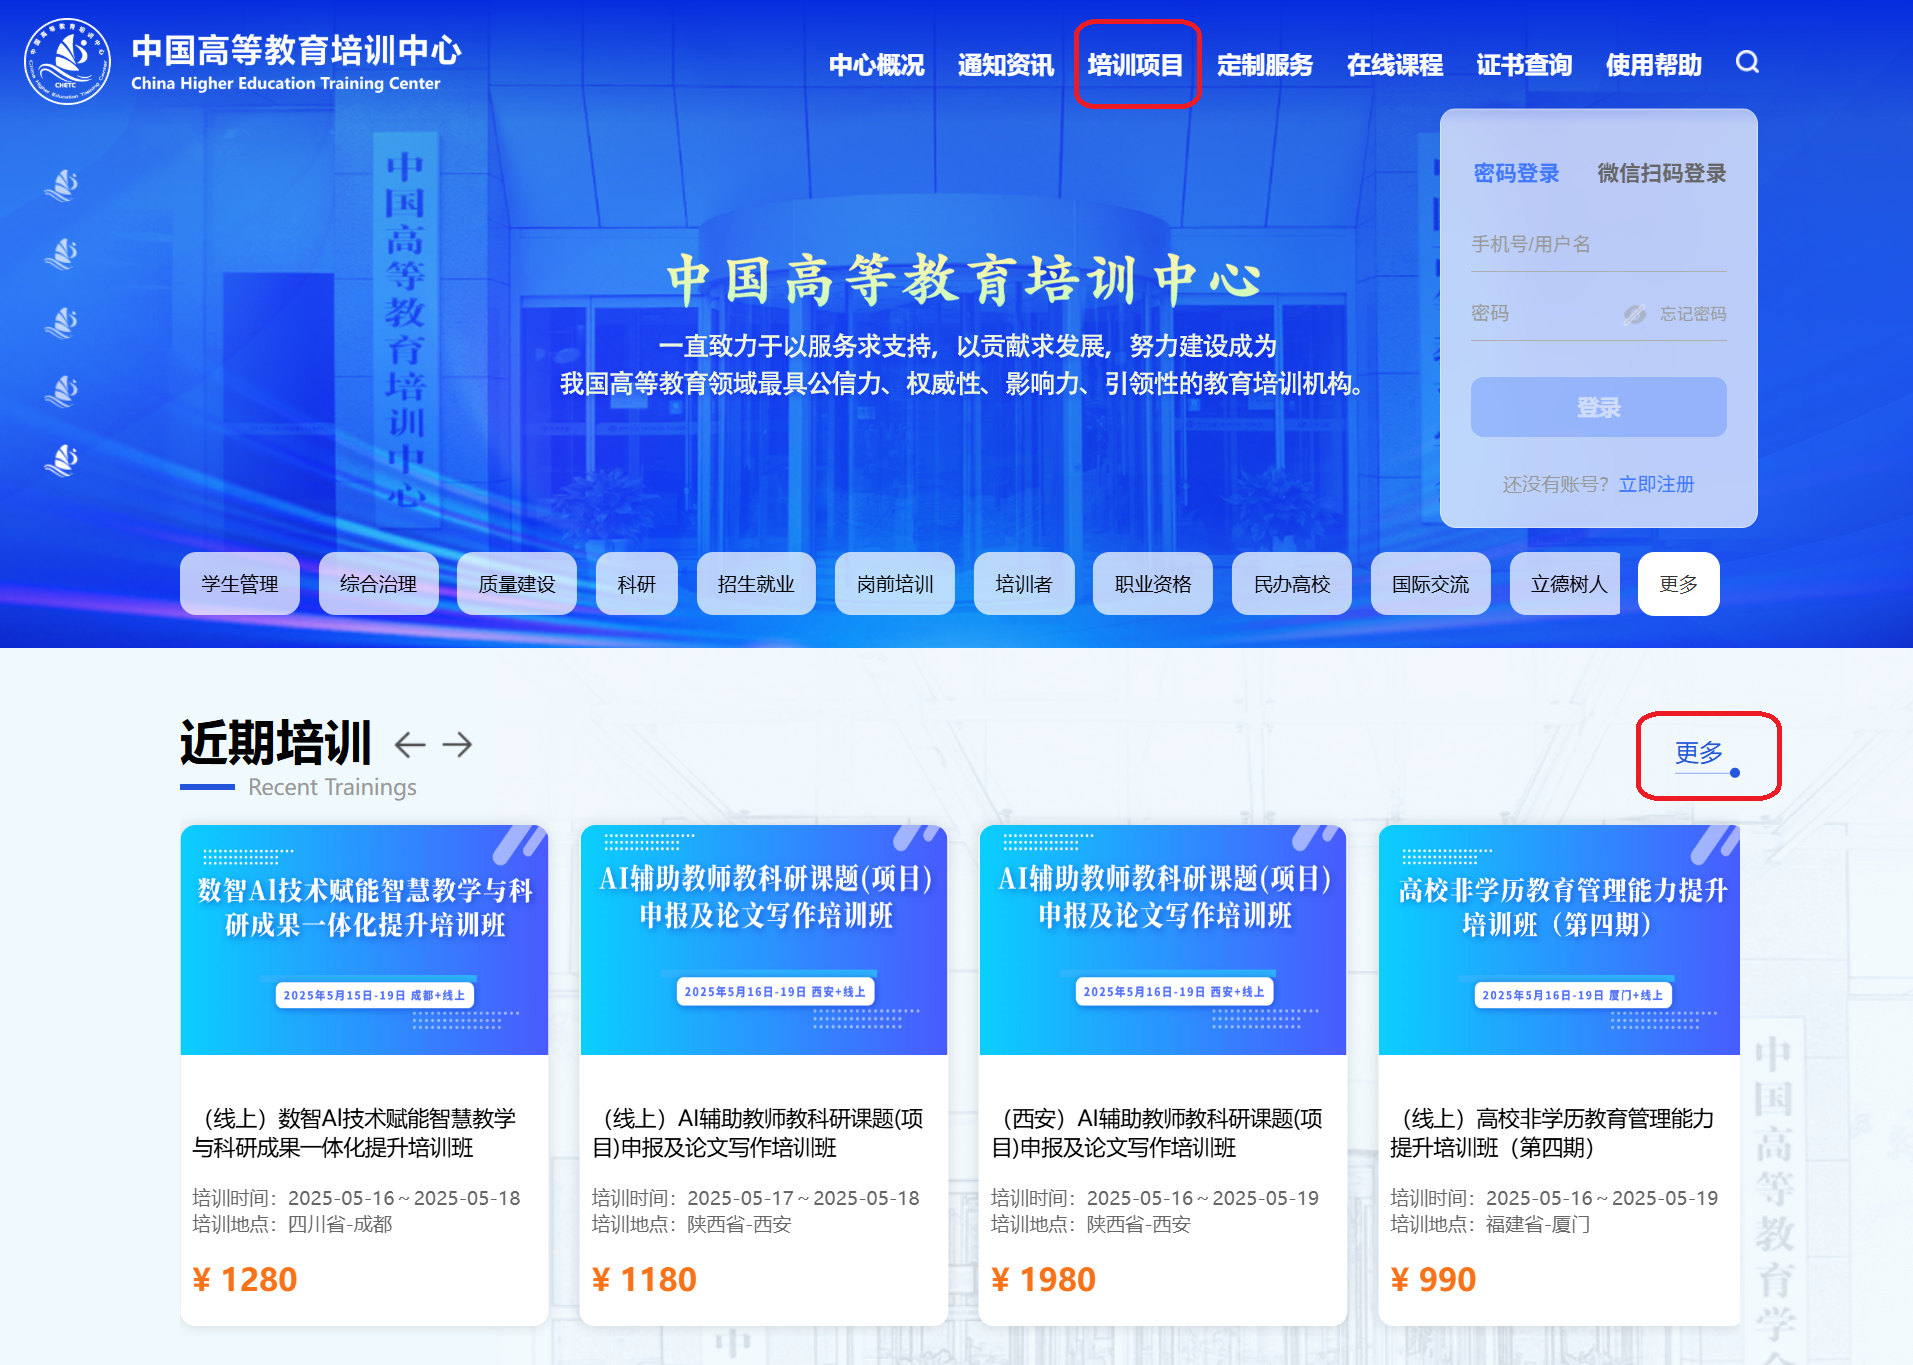1913x1365 pixels.
Task: Open course title (线上)AI辅助教师教科研课题
Action: (x=758, y=1133)
